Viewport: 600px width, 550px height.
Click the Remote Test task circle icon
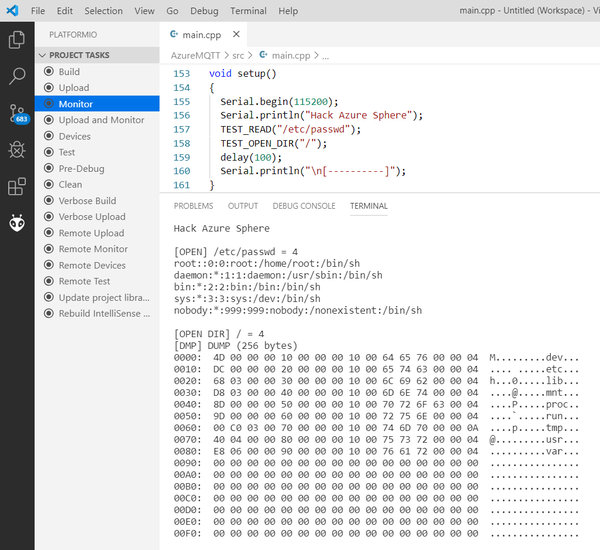pos(49,281)
